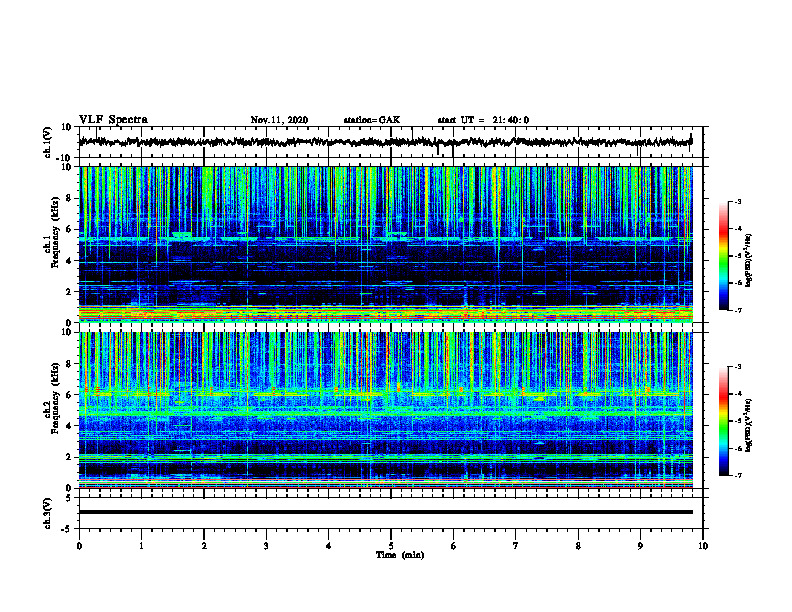Select the date 'Nov.11, 2020' label
Image resolution: width=792 pixels, height=612 pixels.
(279, 120)
